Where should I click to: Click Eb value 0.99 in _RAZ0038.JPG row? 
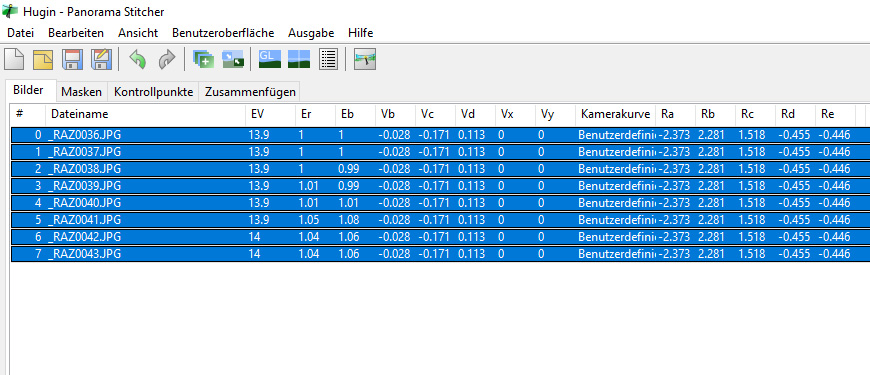coord(348,169)
